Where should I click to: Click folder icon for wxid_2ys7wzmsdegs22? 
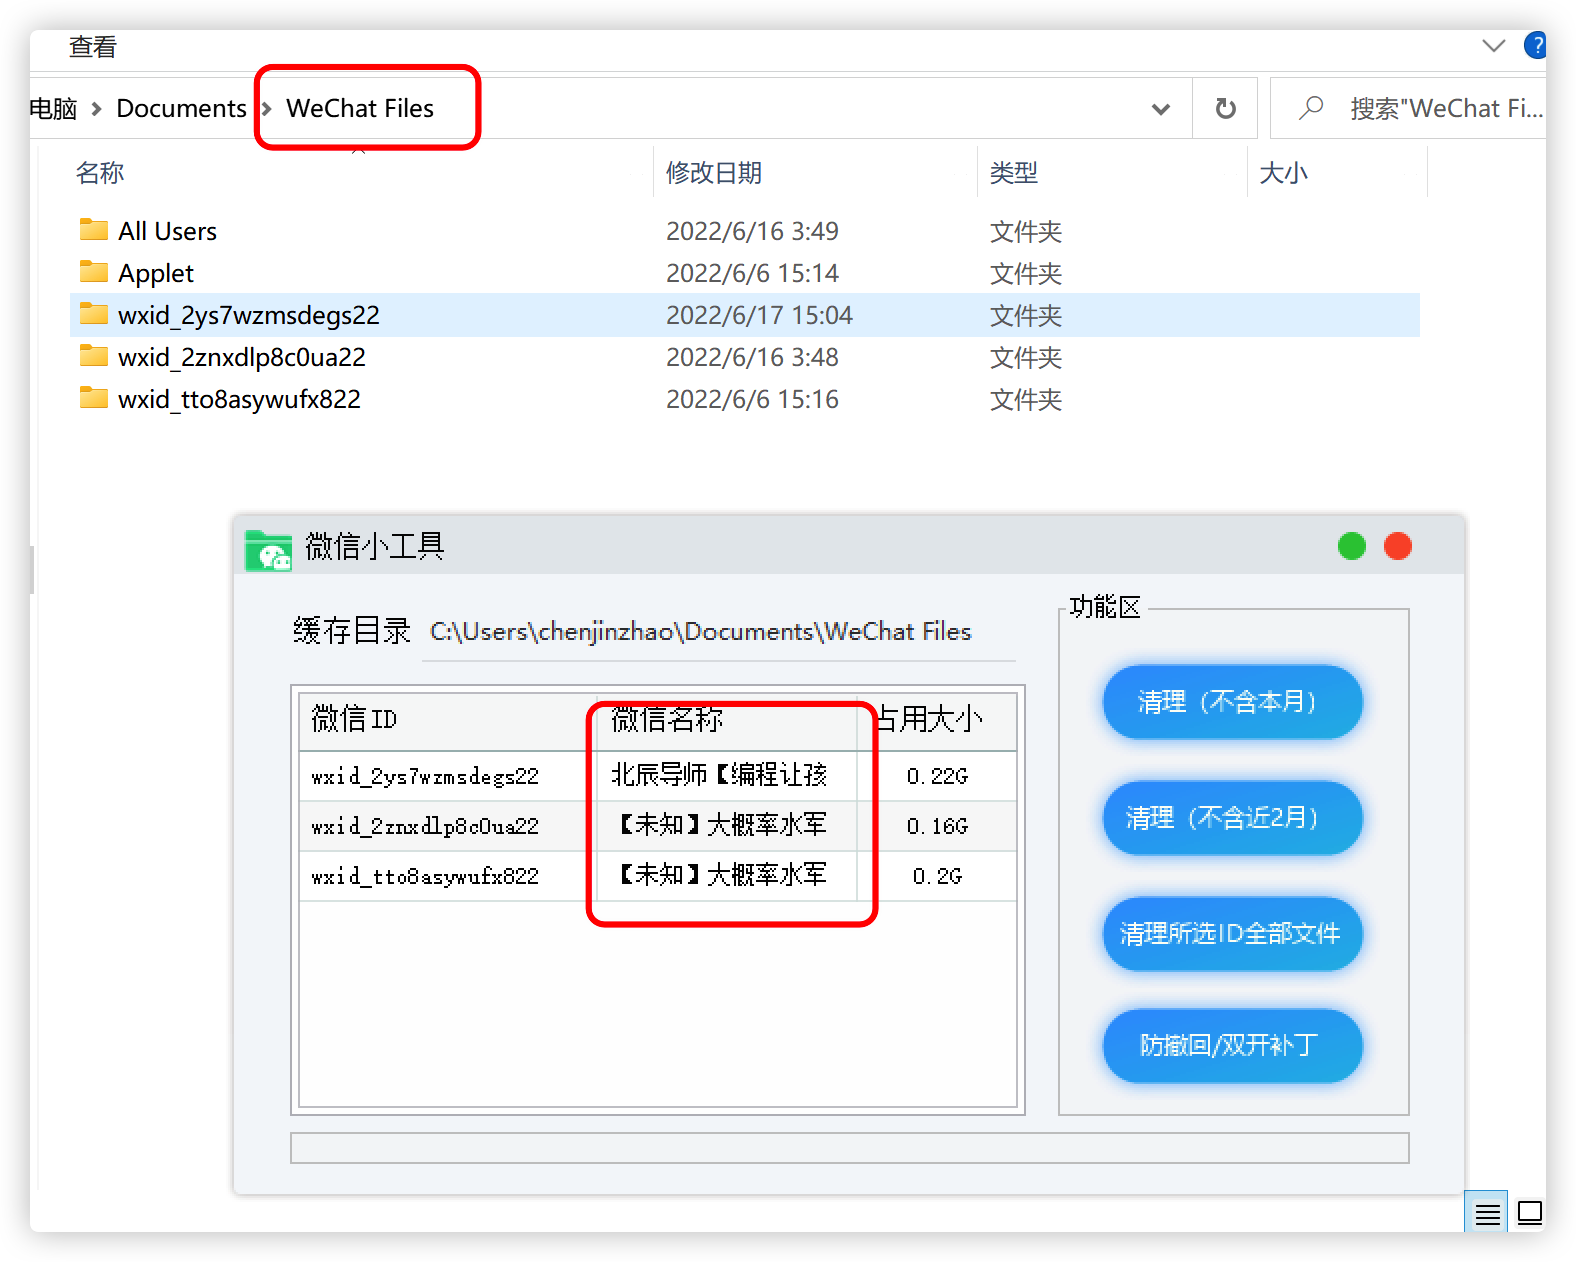coord(94,314)
